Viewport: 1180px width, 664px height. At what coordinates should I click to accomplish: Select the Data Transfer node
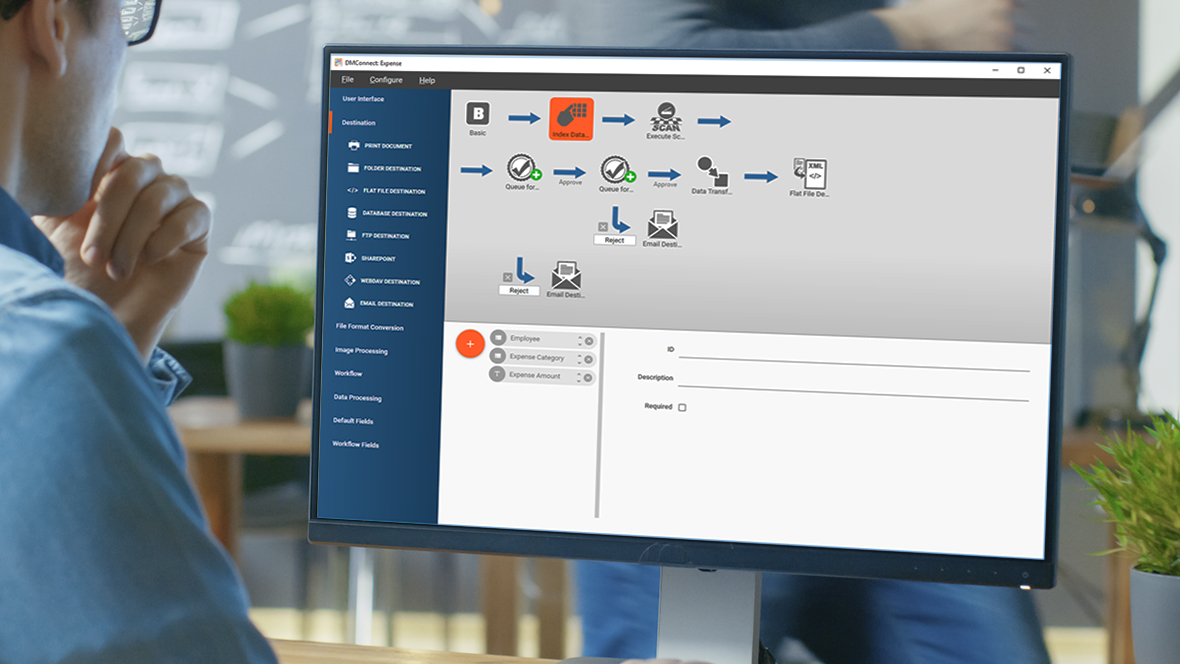(x=712, y=172)
